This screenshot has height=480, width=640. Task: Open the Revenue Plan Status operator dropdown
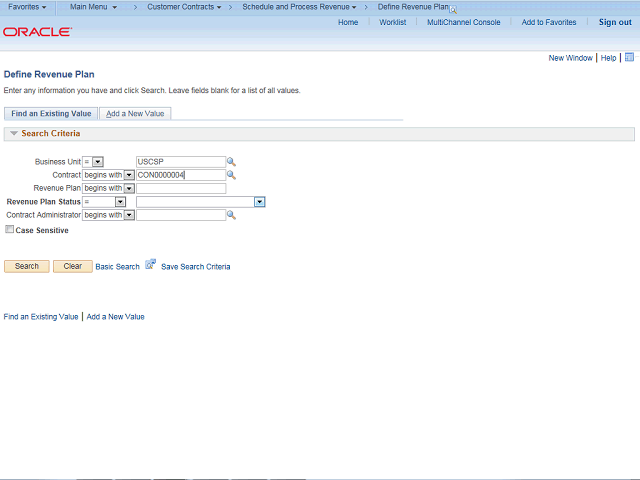(120, 202)
